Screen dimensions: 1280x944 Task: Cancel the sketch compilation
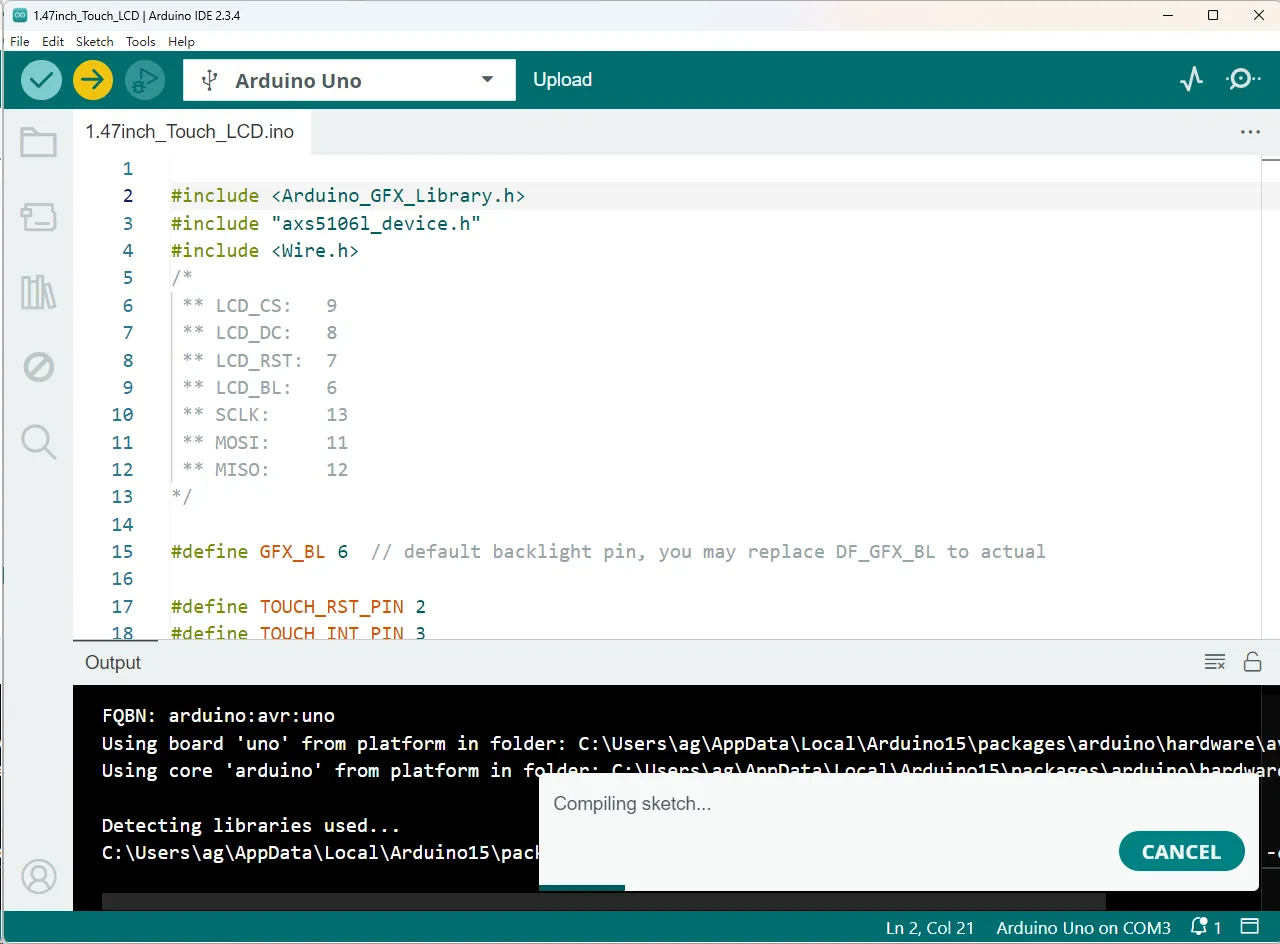click(1182, 852)
